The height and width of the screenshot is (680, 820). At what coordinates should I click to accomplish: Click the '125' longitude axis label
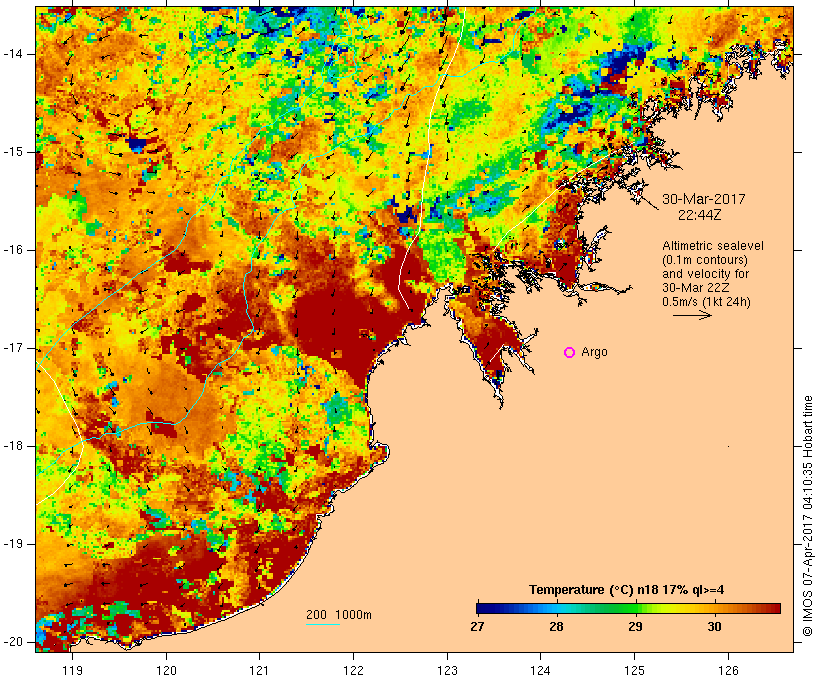635,671
